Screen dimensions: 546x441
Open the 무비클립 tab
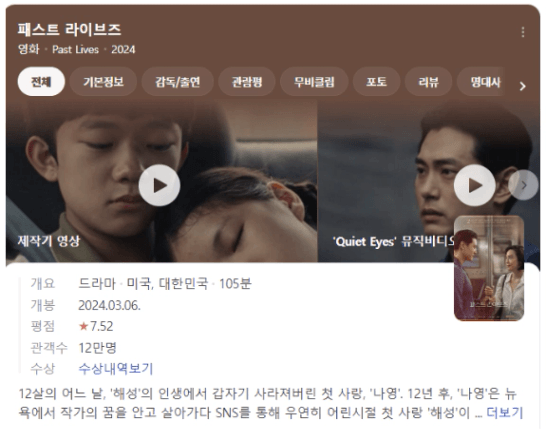click(314, 82)
